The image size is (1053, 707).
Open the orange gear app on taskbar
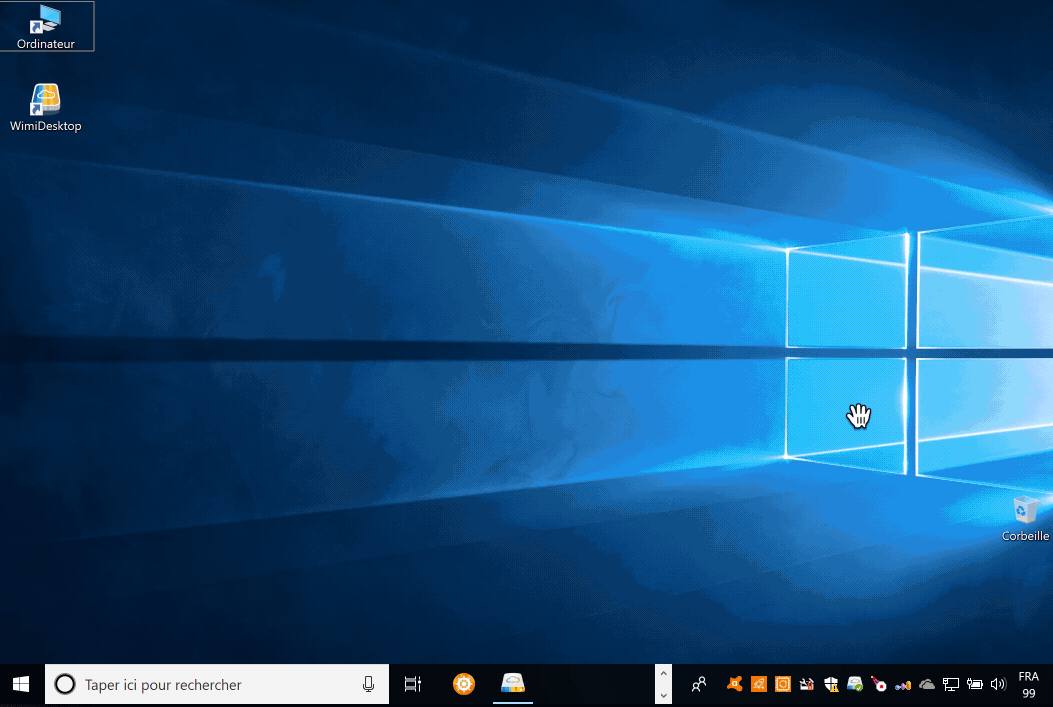click(x=463, y=684)
